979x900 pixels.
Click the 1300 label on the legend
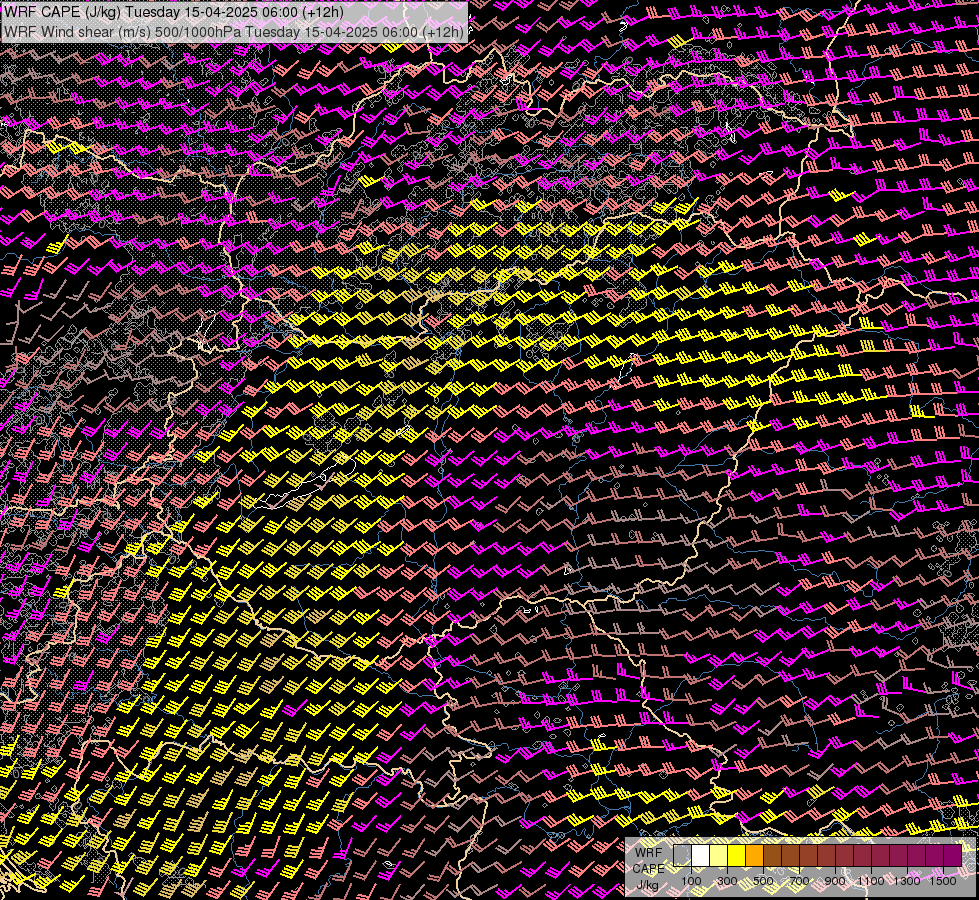[x=907, y=881]
